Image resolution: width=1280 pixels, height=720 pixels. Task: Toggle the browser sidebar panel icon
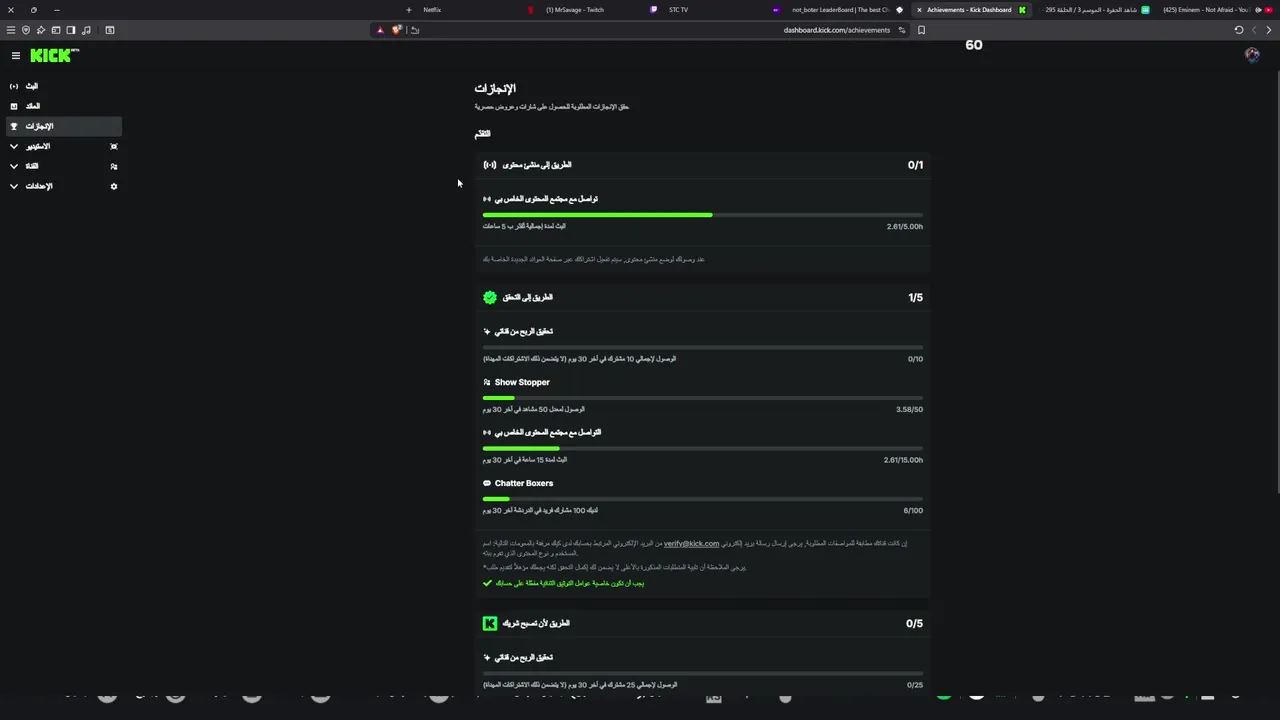pyautogui.click(x=71, y=30)
